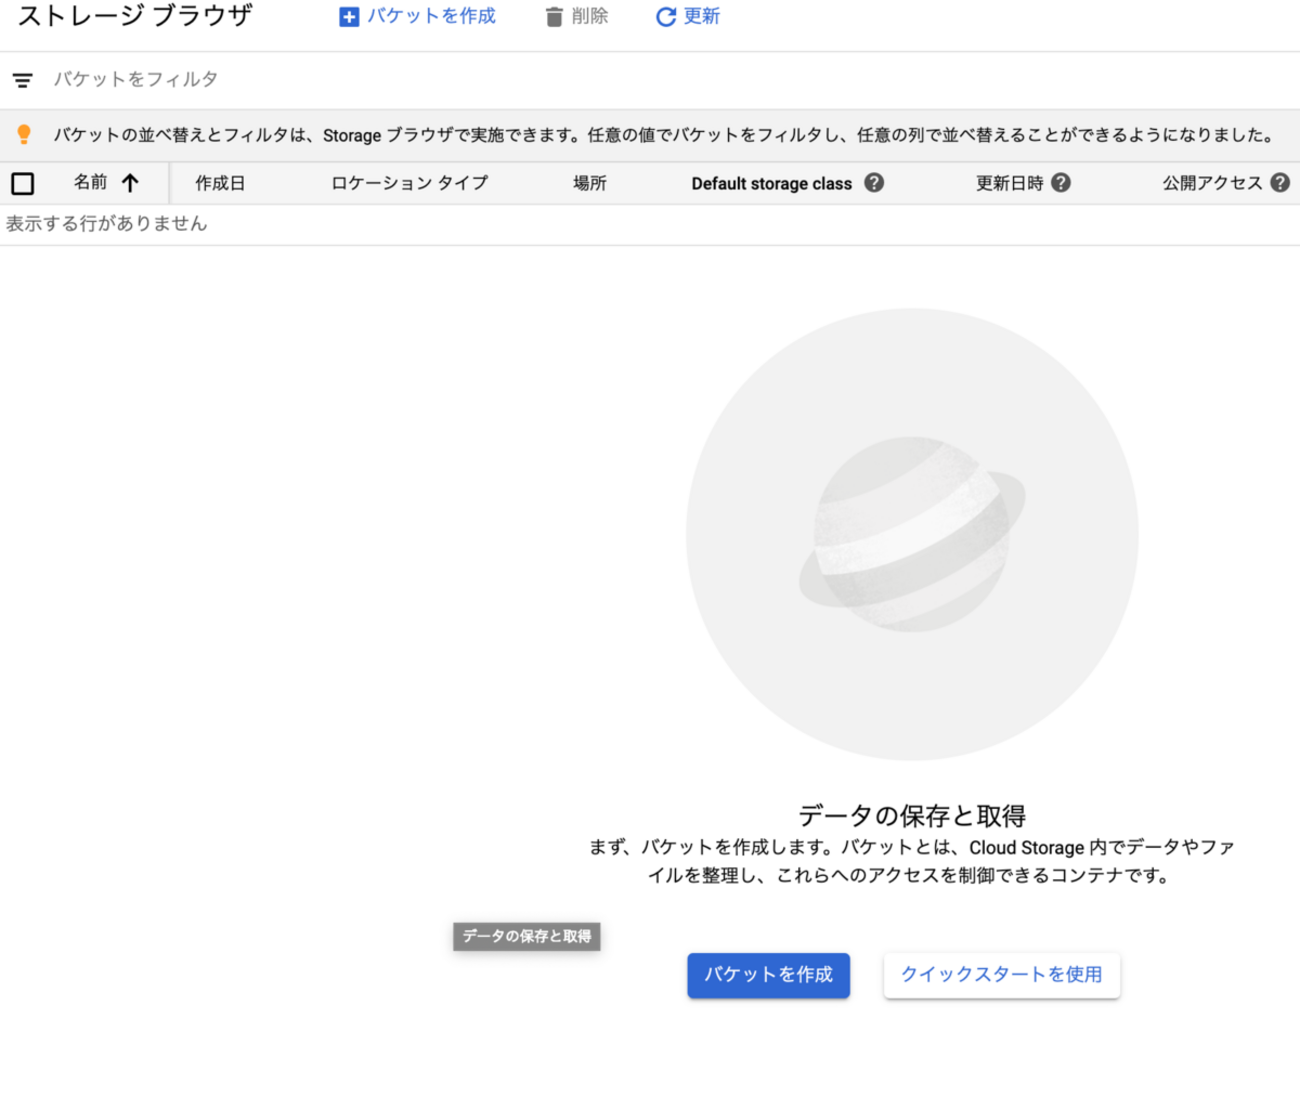The width and height of the screenshot is (1300, 1110).
Task: Click the 表示する行がありません message
Action: click(x=107, y=224)
